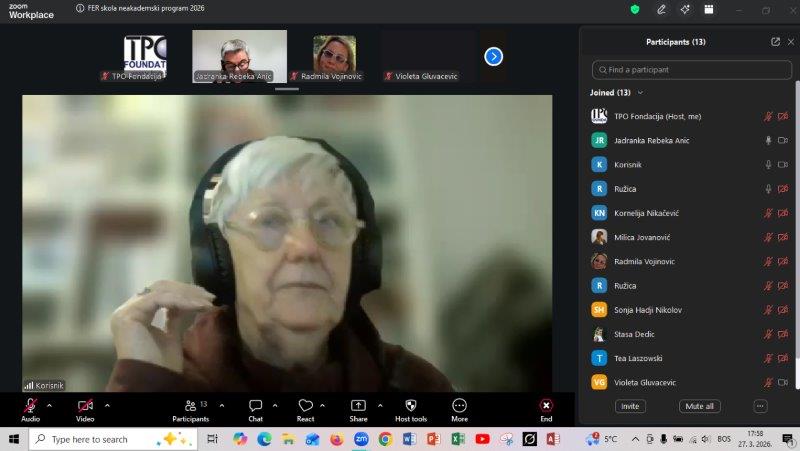
Task: Click the green encryption shield icon
Action: 634,9
